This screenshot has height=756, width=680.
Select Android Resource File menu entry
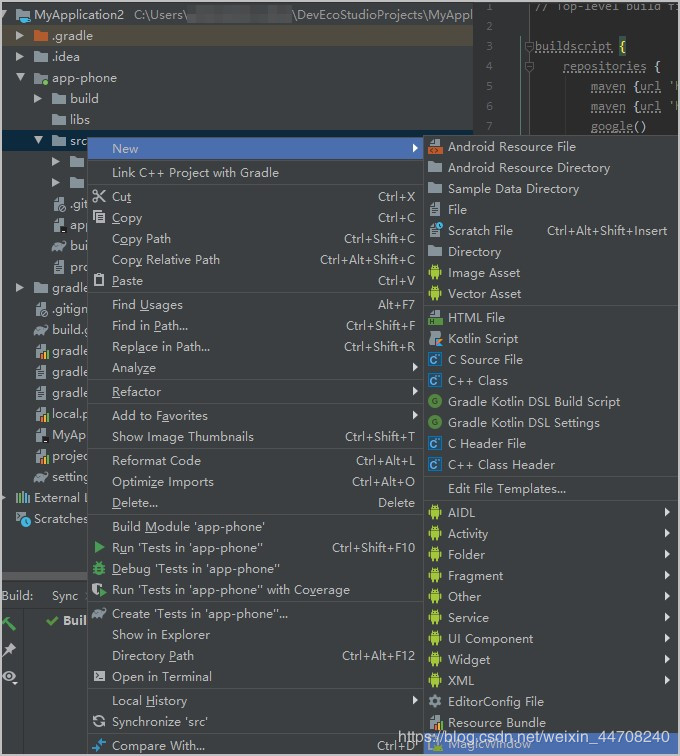pos(511,147)
